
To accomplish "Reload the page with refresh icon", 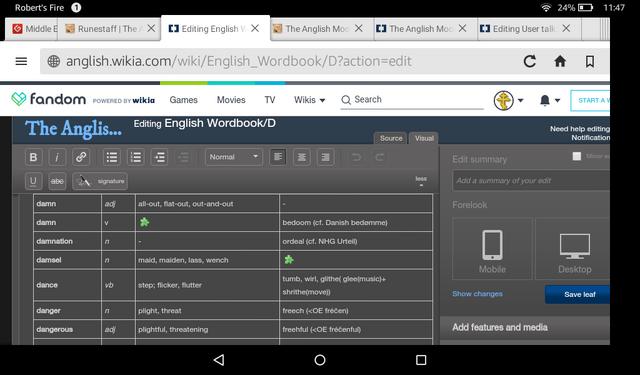I will (x=530, y=61).
